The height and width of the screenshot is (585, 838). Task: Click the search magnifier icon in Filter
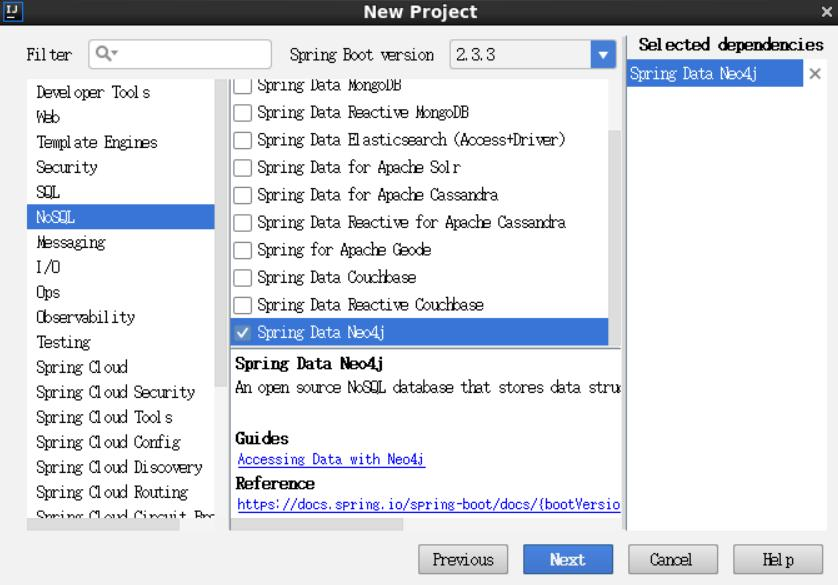tap(102, 53)
